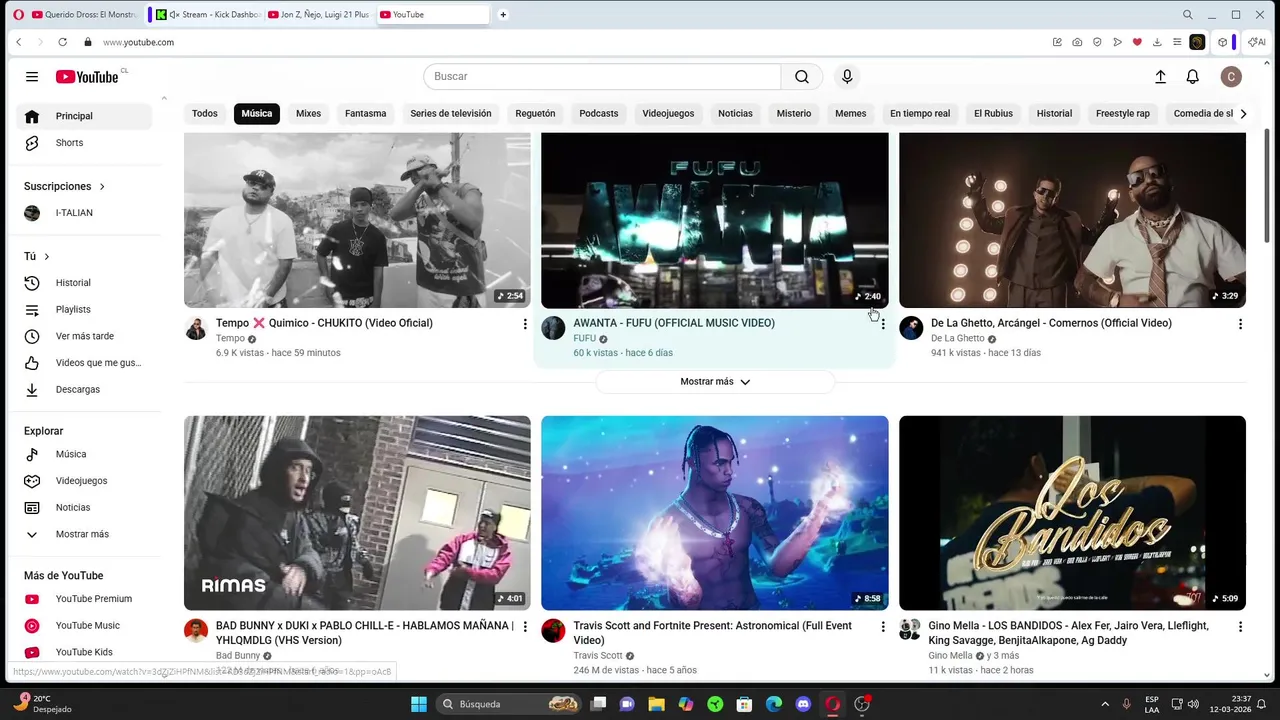
Task: Expand Suscripciones section
Action: coord(65,186)
